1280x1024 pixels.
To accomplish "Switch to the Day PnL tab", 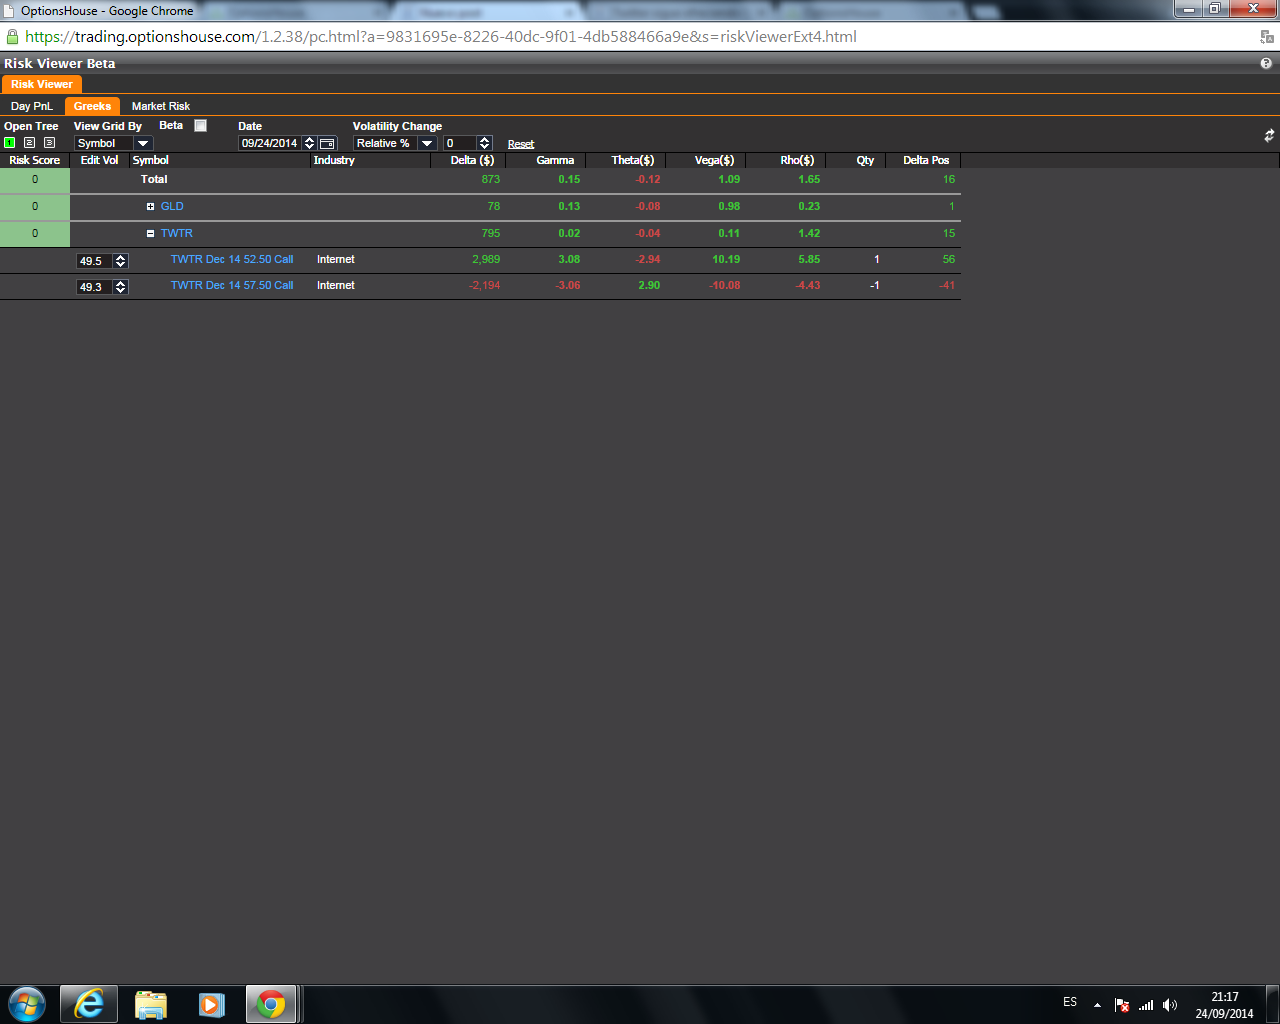I will (32, 106).
